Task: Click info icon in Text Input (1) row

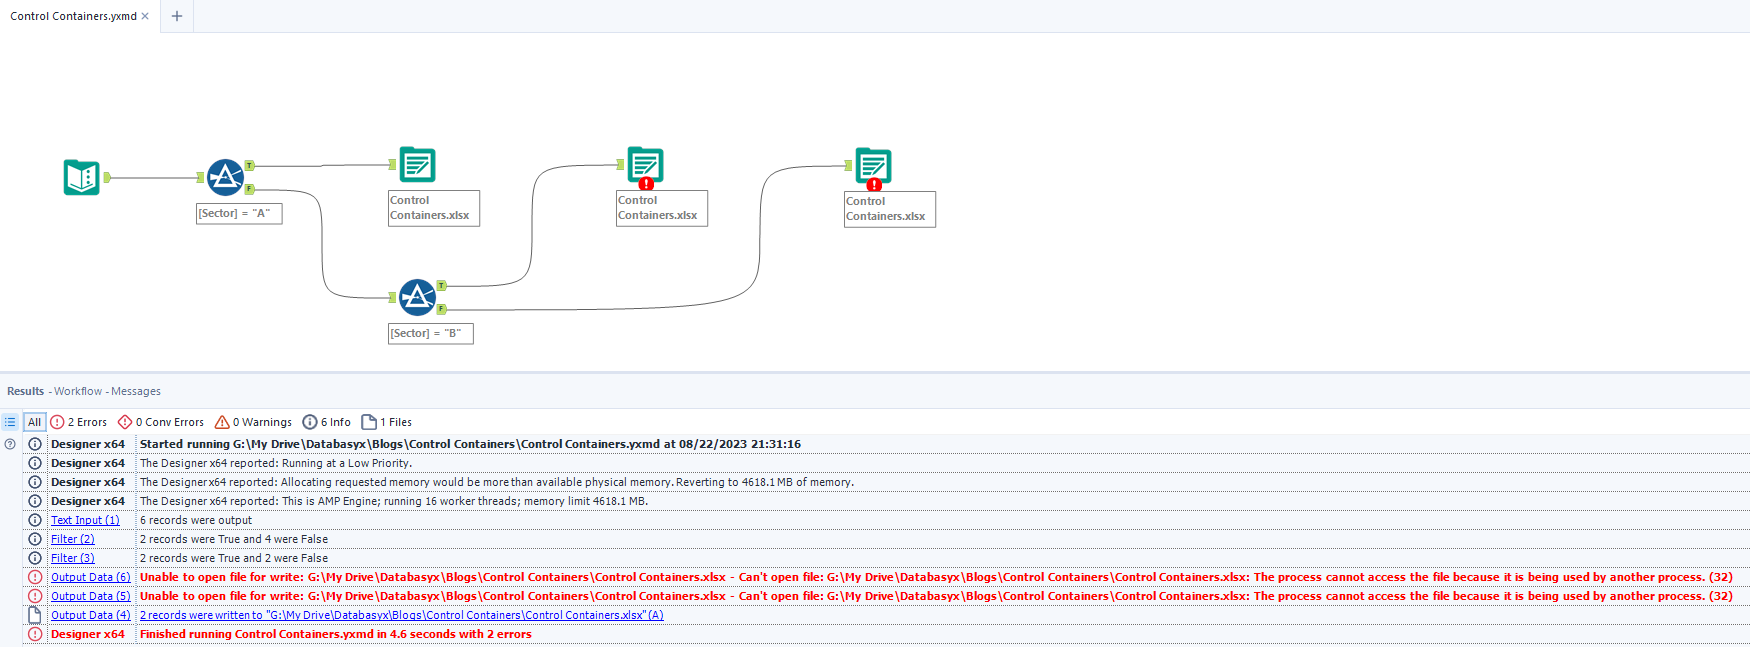Action: click(35, 520)
